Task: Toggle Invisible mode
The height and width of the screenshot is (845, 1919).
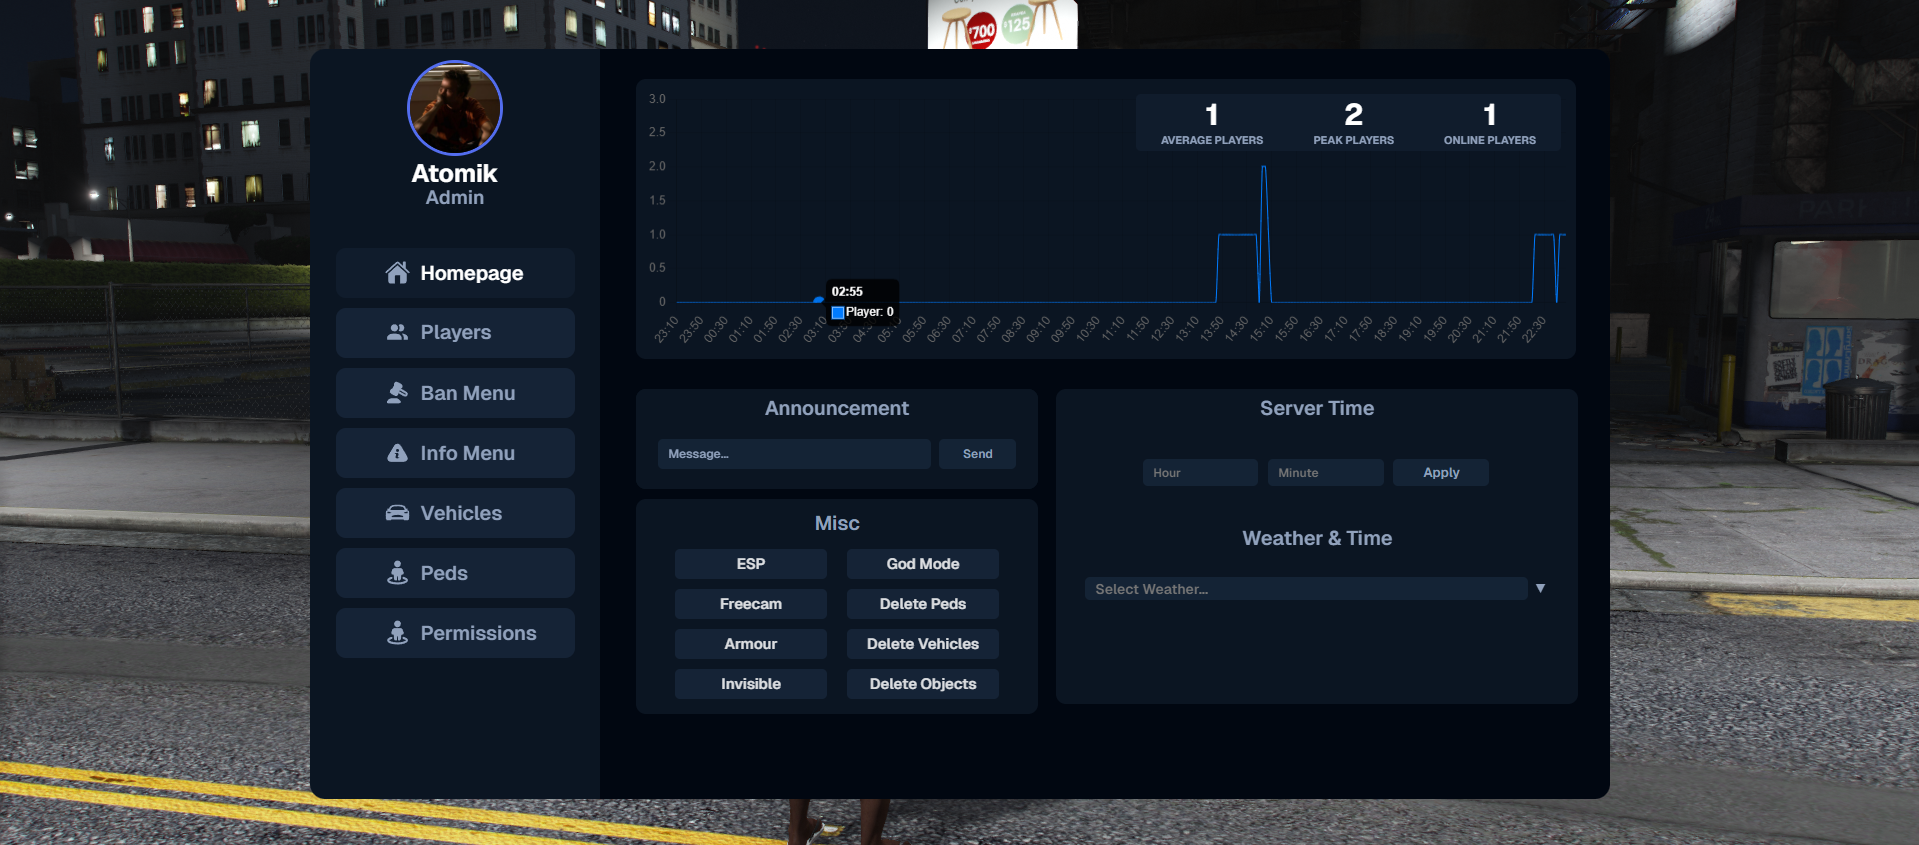Action: click(x=751, y=684)
